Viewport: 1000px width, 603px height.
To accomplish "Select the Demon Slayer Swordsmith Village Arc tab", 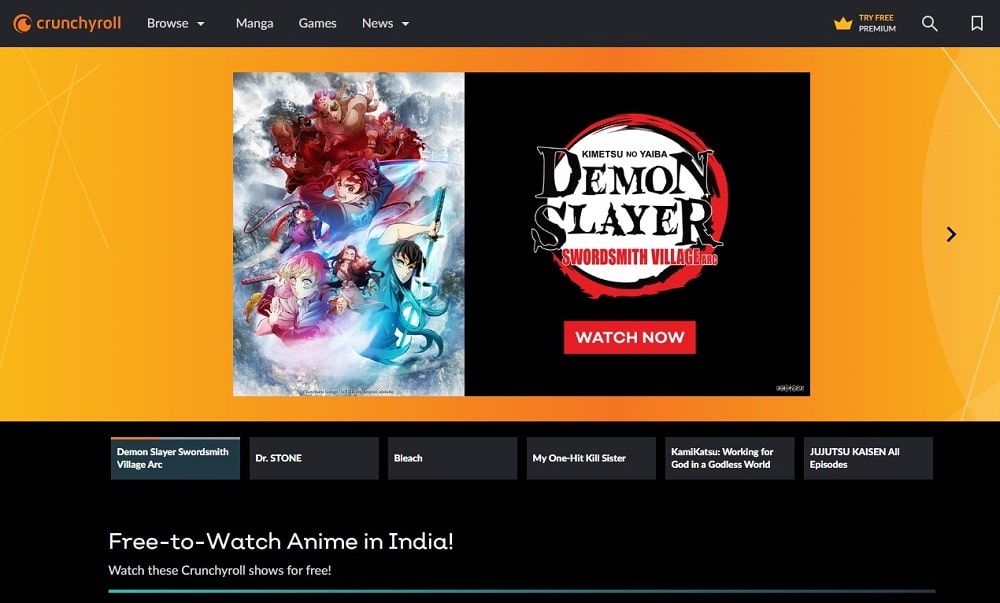I will pyautogui.click(x=175, y=458).
